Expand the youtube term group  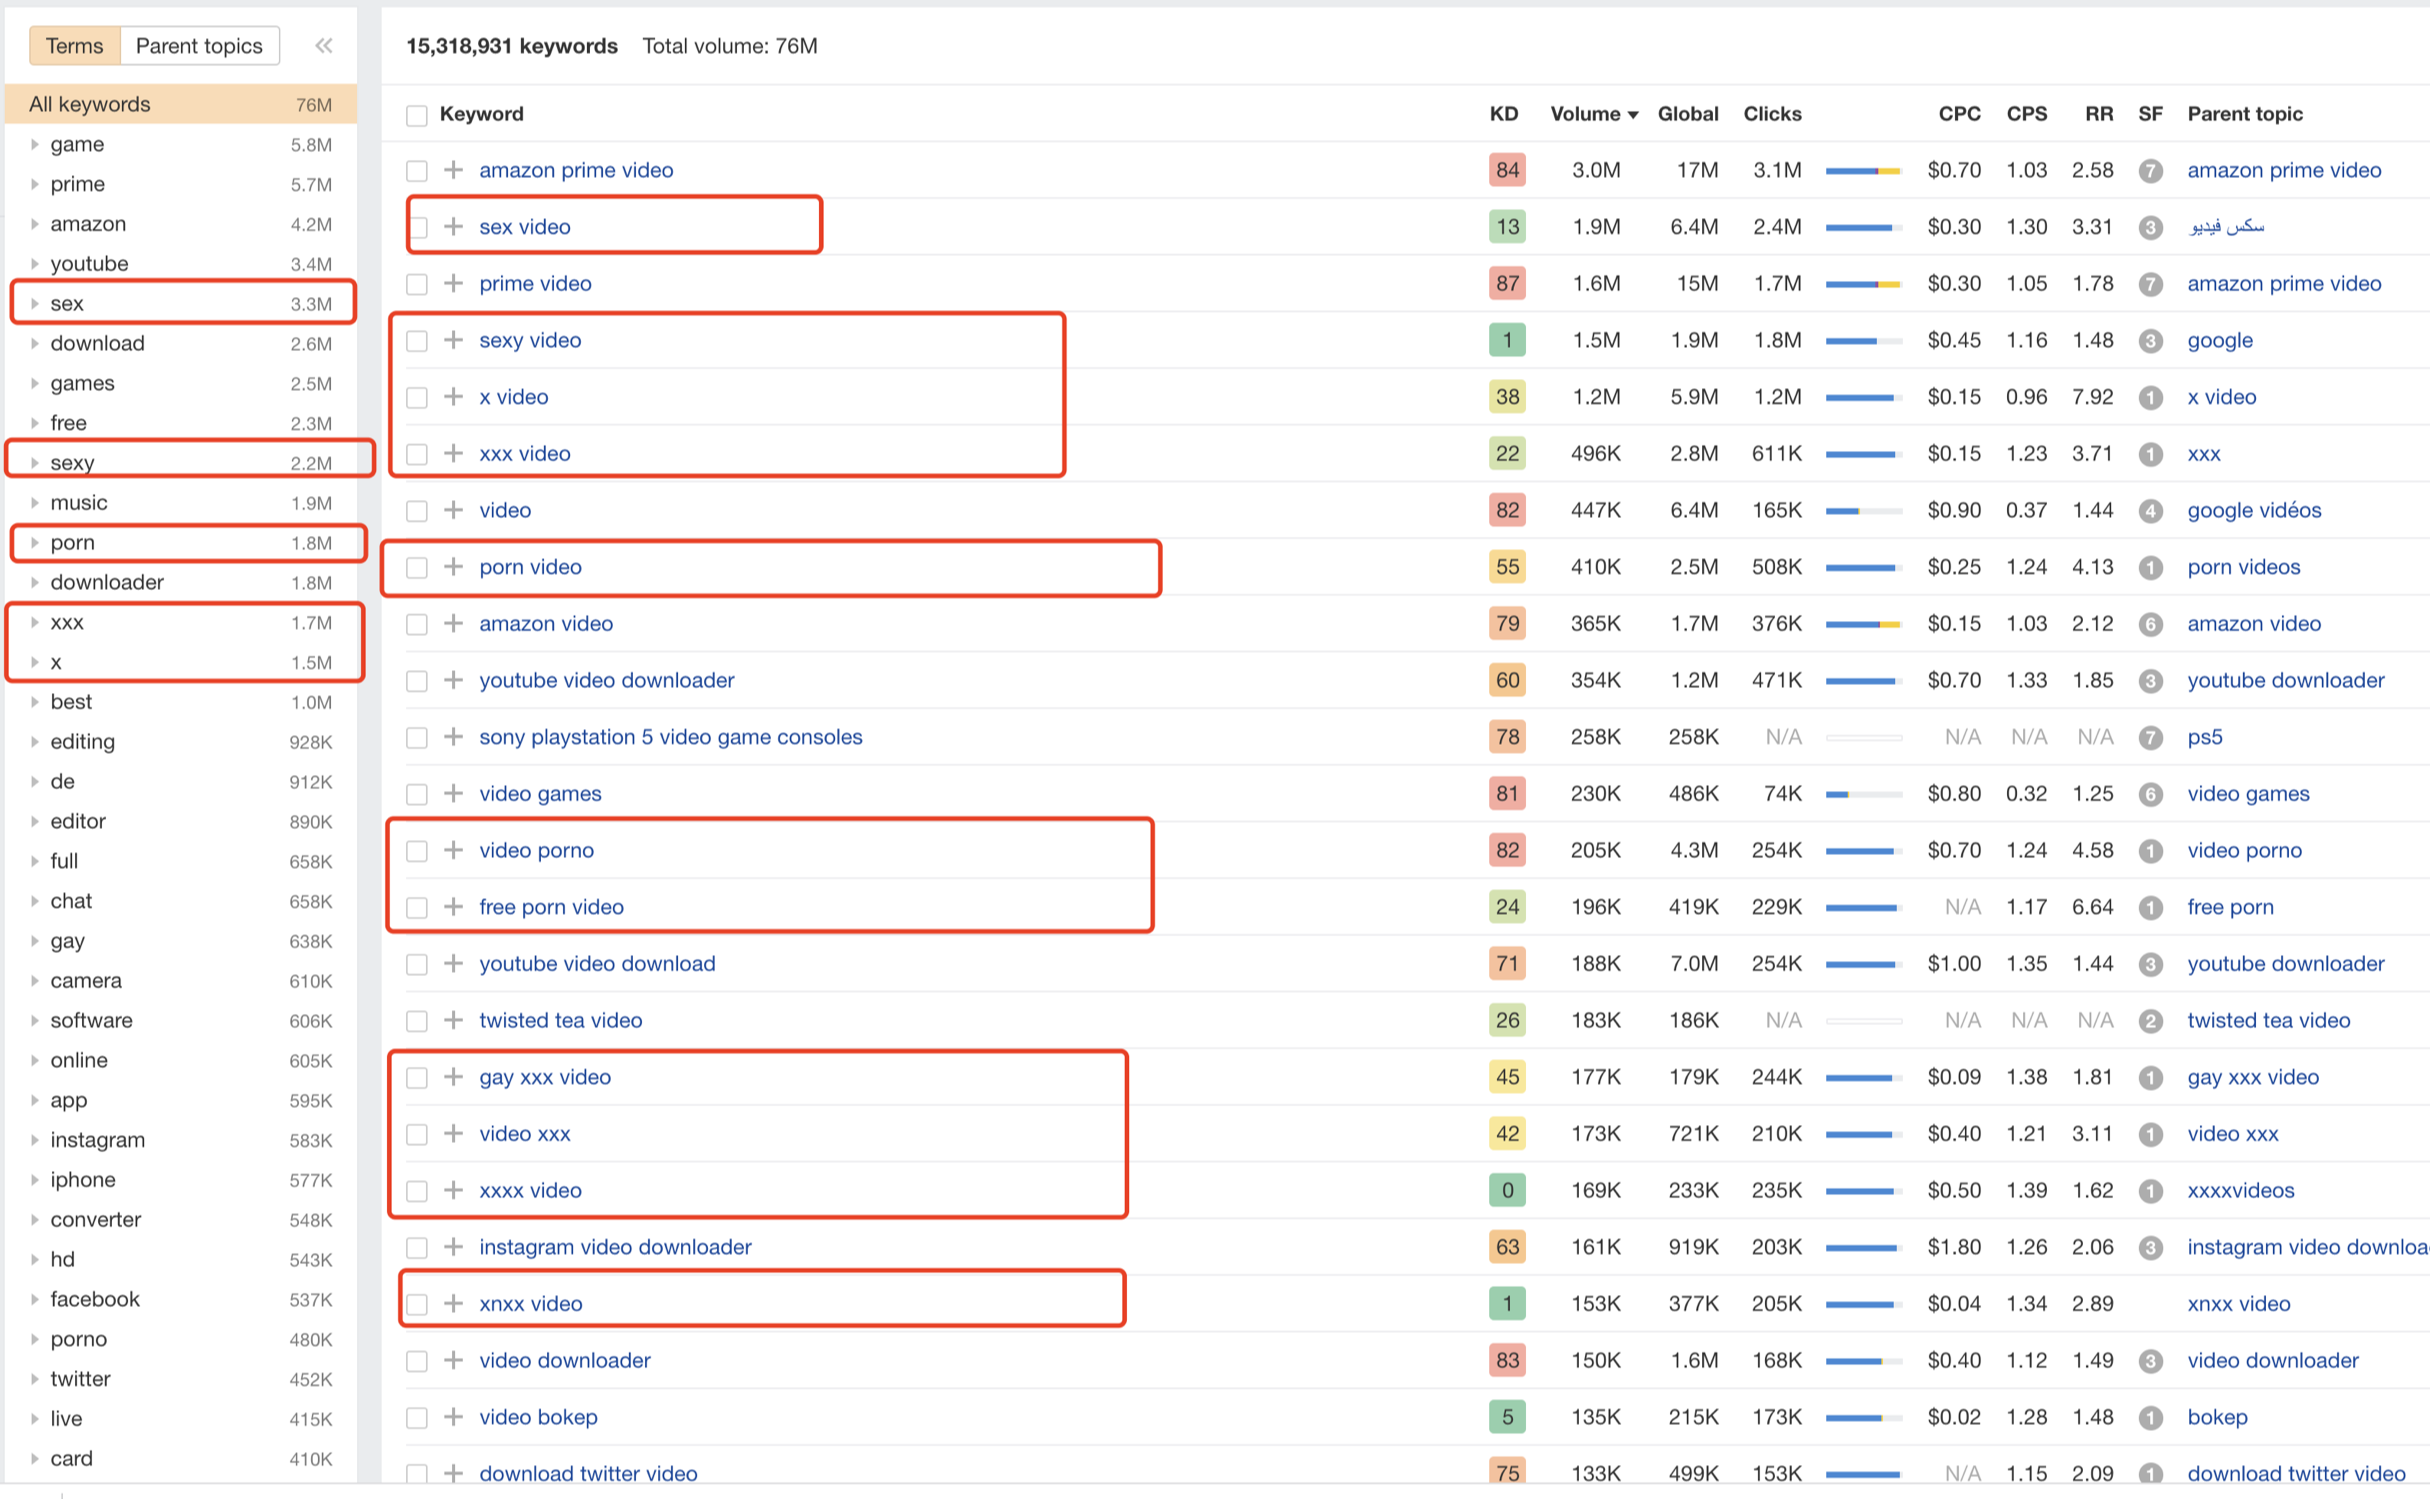pos(35,264)
